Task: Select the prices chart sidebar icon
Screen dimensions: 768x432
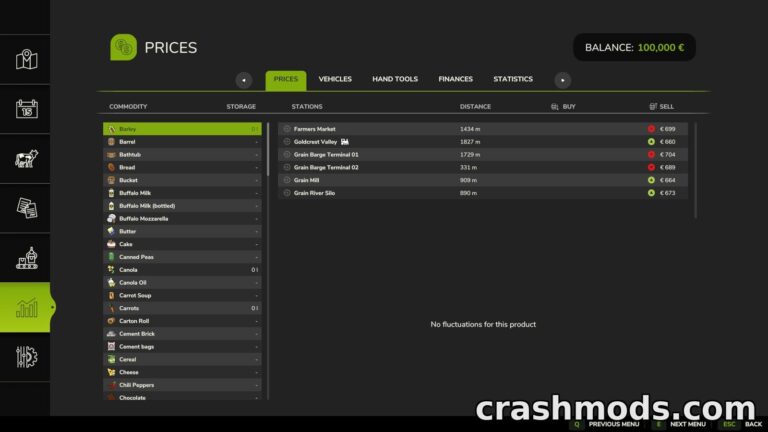Action: click(x=26, y=308)
